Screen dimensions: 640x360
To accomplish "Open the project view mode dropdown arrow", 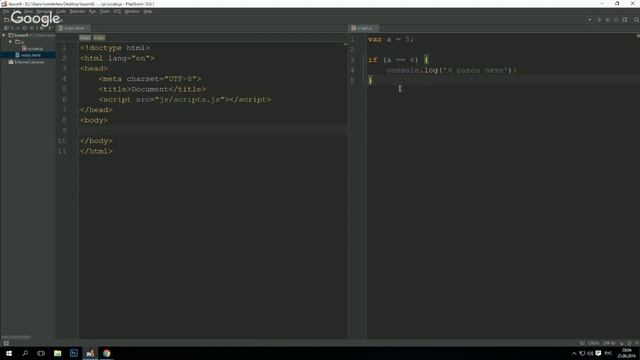I will click(x=18, y=28).
